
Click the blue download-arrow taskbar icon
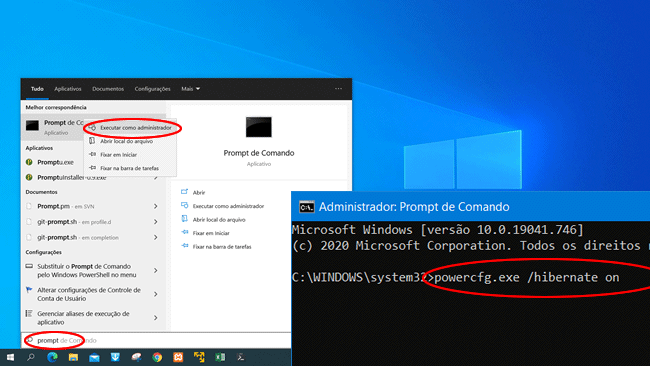coord(115,357)
